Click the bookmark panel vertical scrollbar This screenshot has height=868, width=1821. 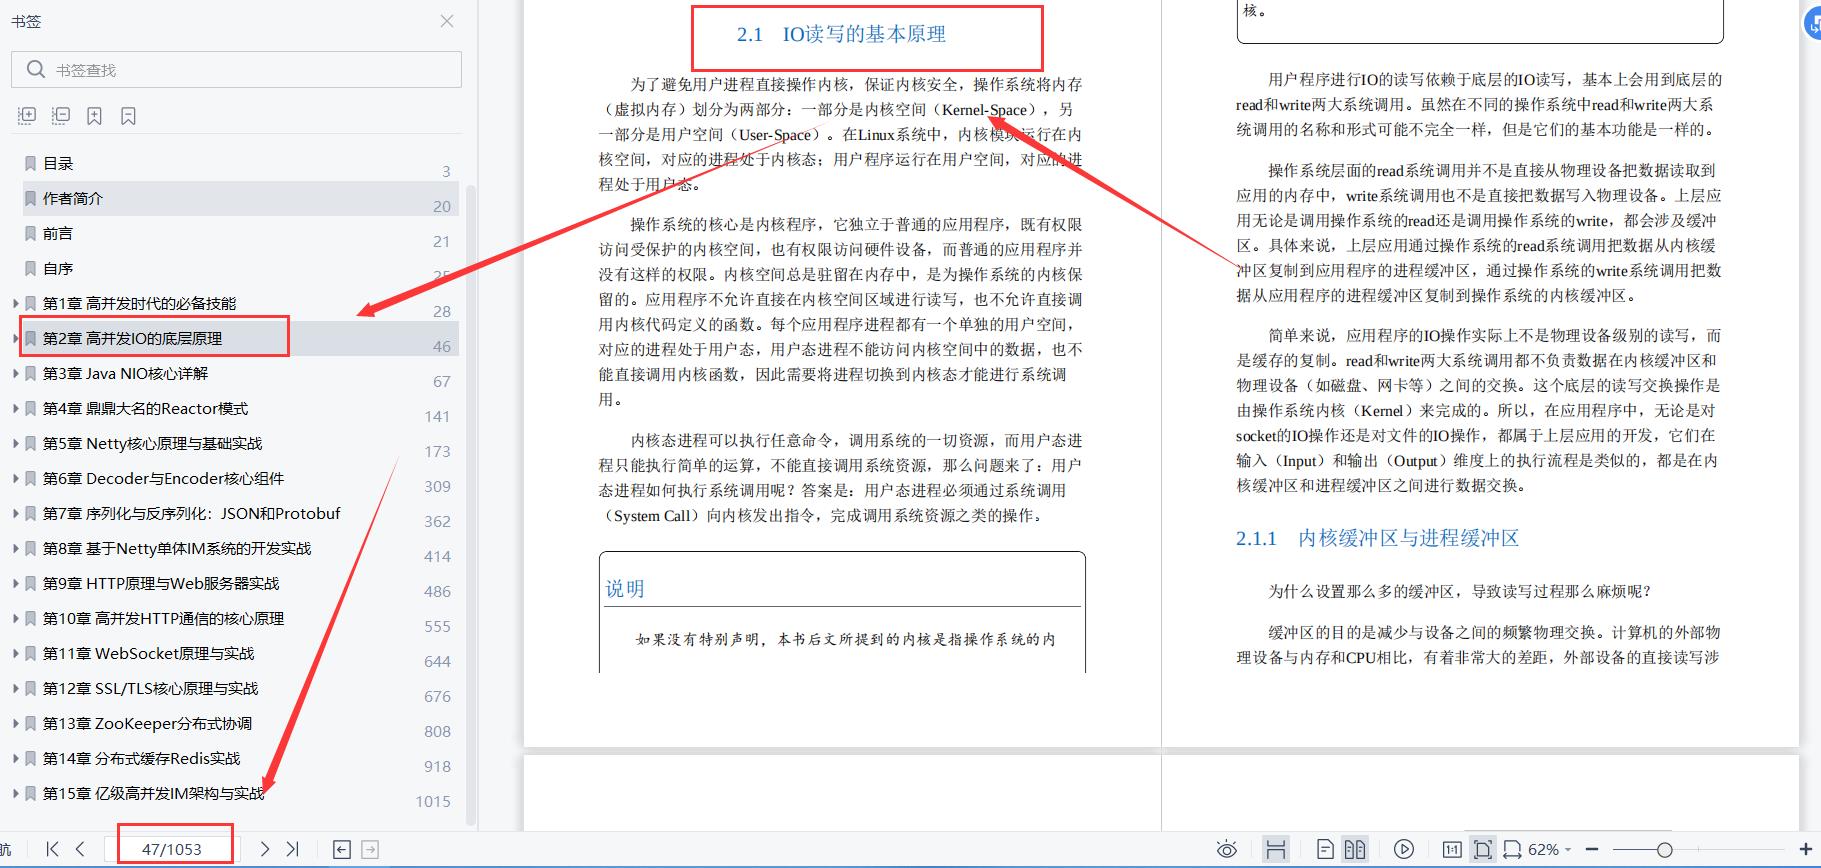(471, 505)
